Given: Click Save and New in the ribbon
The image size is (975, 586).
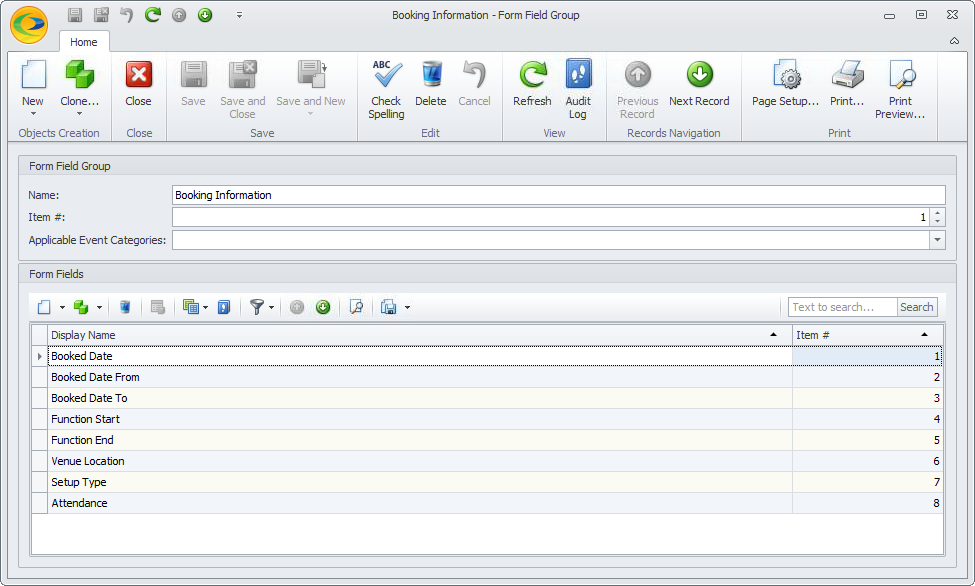Looking at the screenshot, I should click(311, 87).
